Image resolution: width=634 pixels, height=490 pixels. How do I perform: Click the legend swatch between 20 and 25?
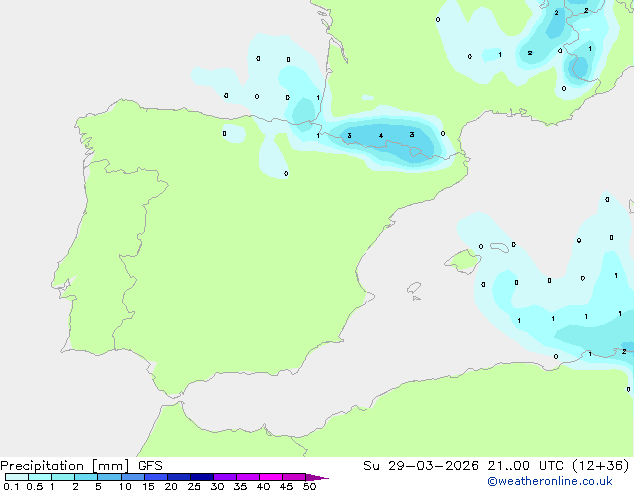coord(179,477)
